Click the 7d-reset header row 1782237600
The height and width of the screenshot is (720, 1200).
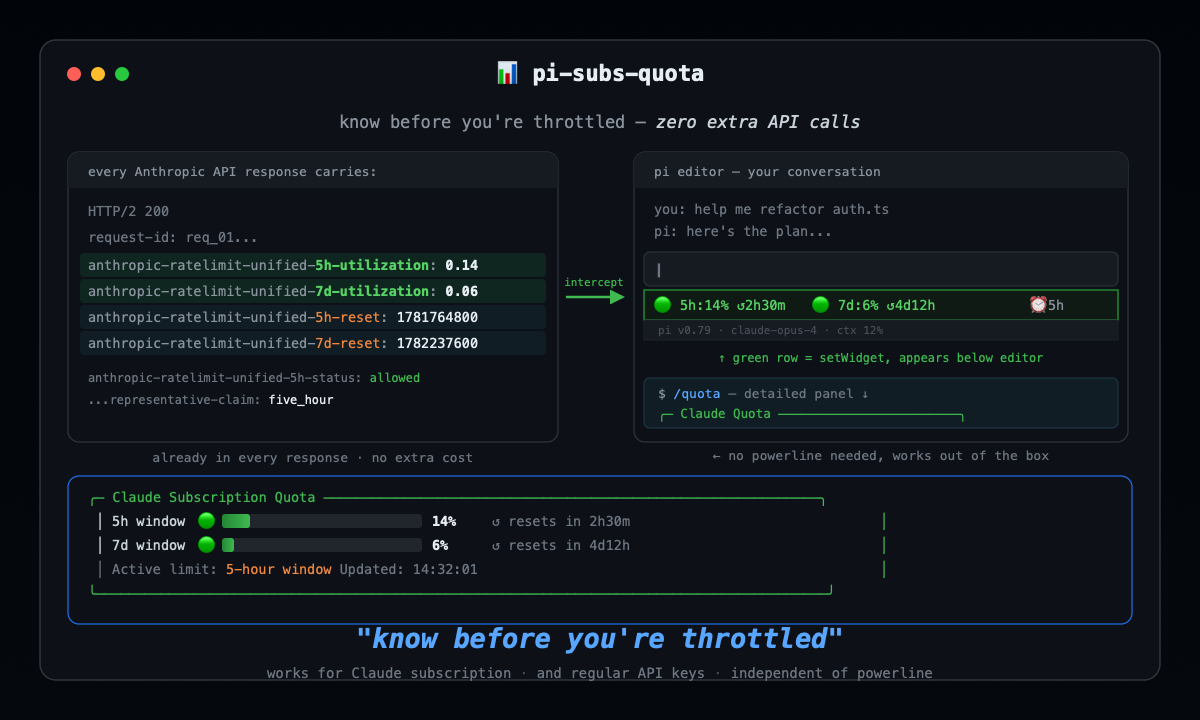(313, 343)
